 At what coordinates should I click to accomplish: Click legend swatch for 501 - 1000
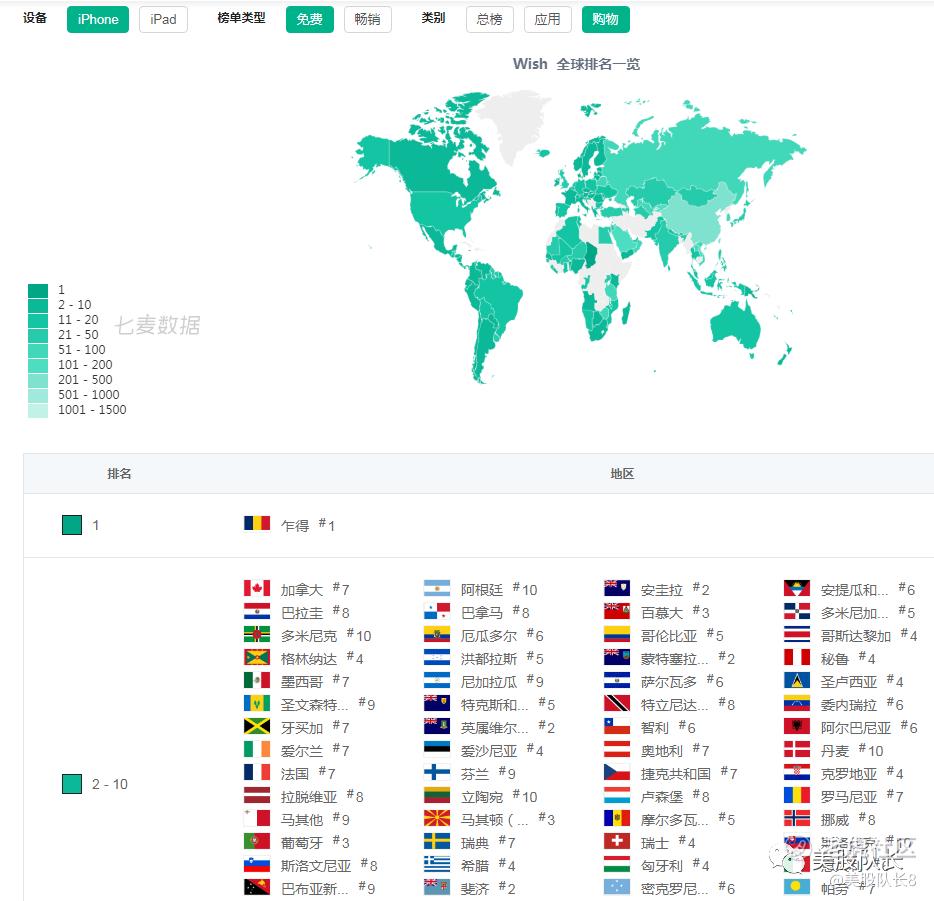[x=38, y=395]
